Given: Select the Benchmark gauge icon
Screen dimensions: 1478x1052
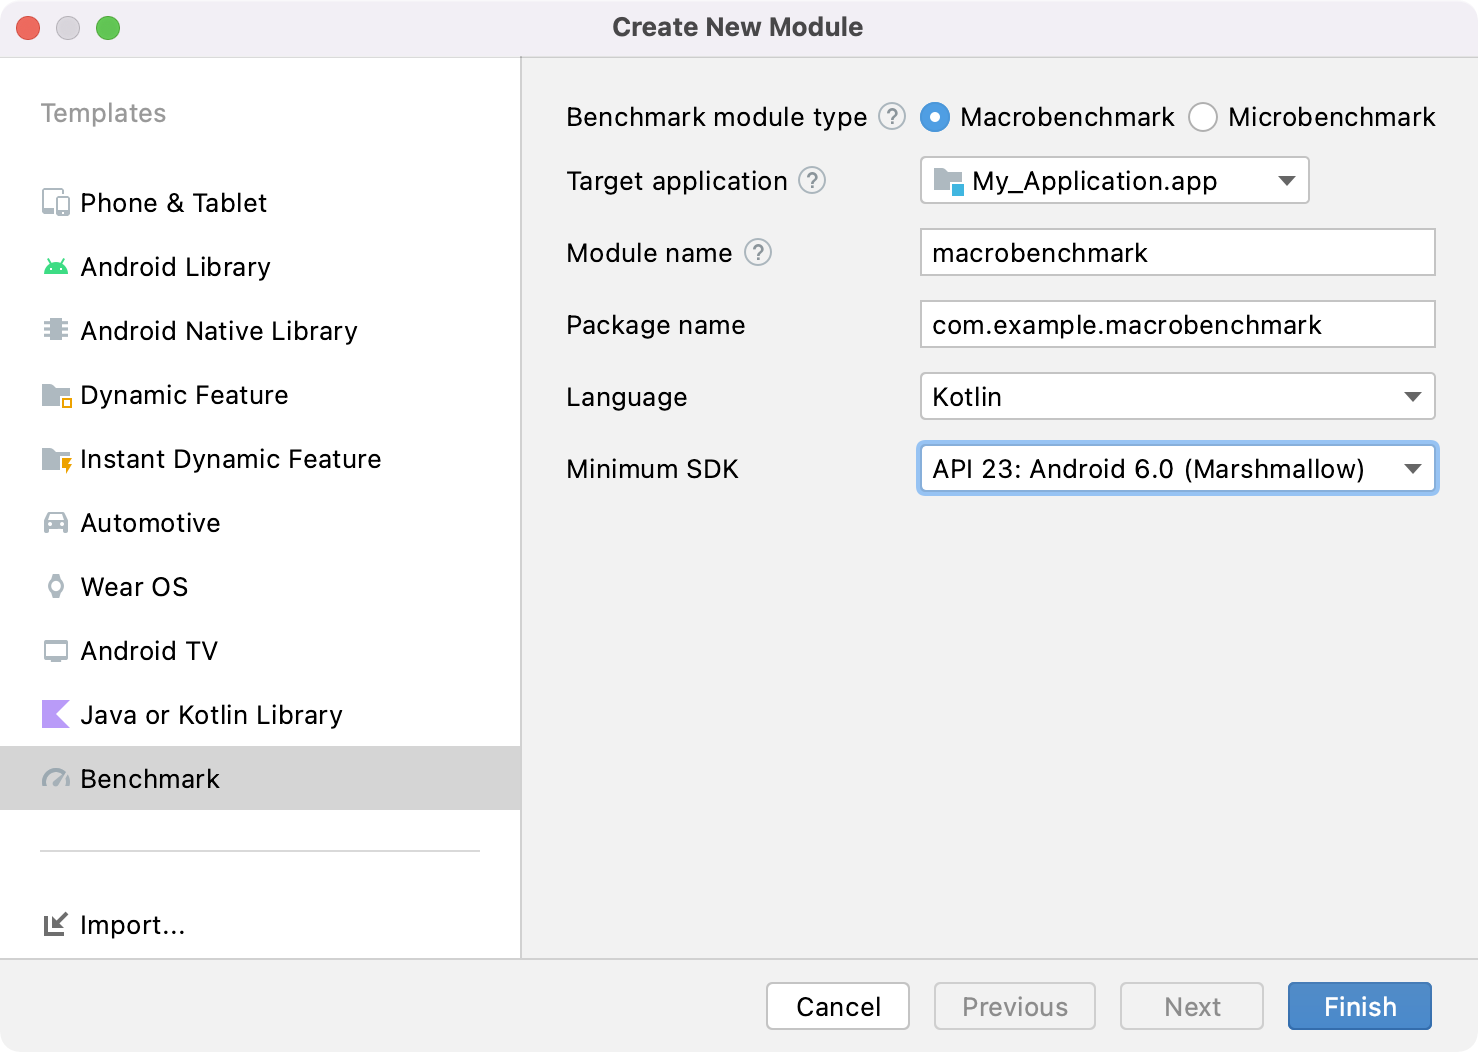Looking at the screenshot, I should tap(55, 778).
